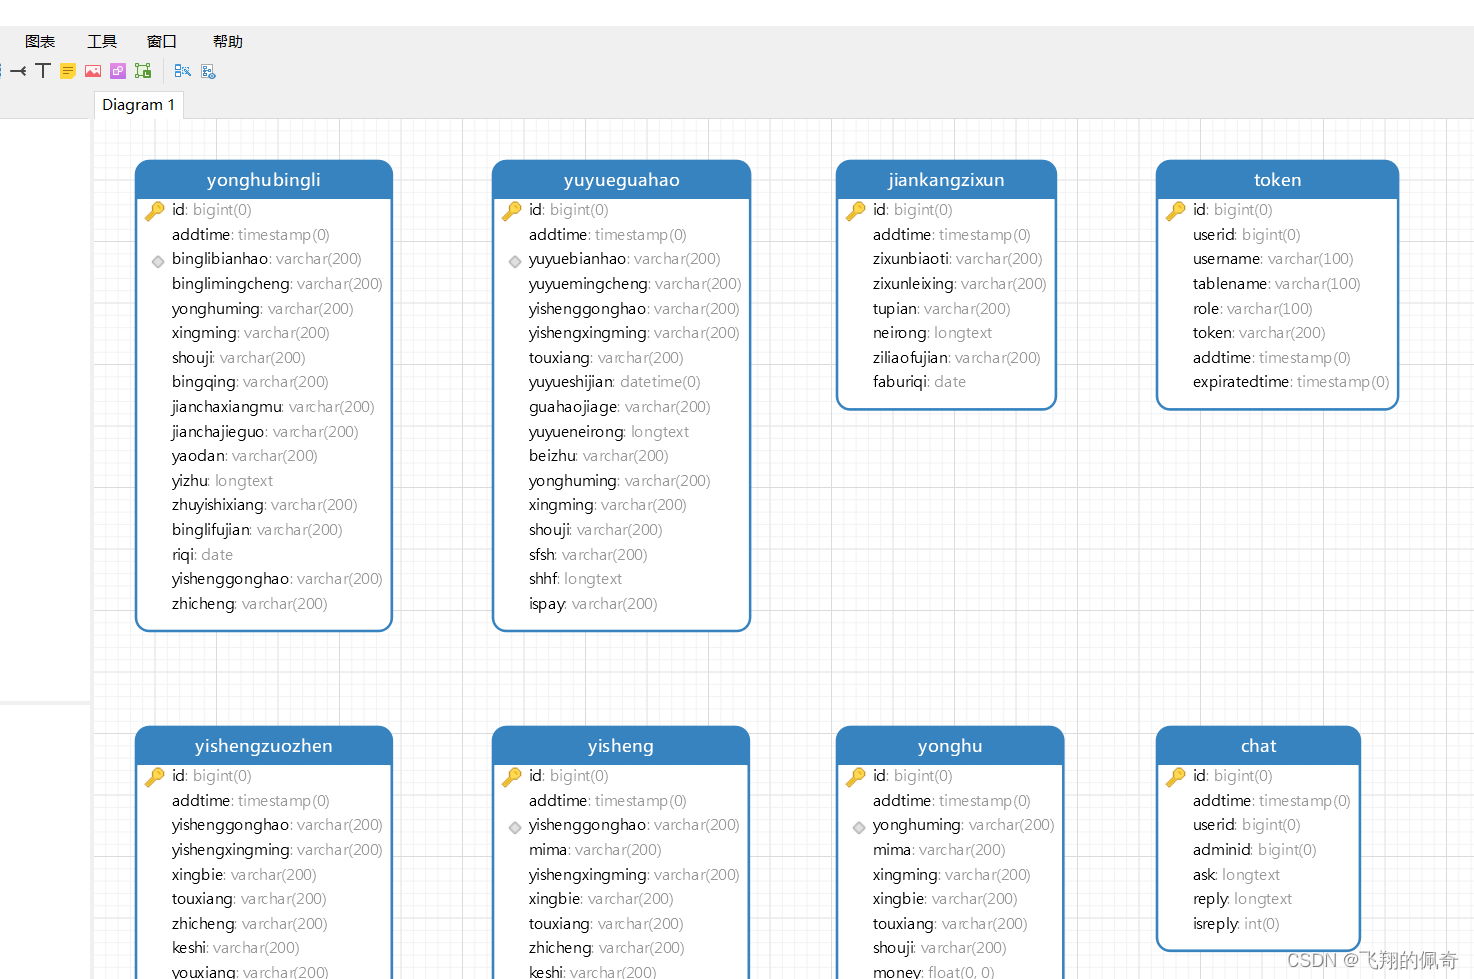Click the yuyueneirong longtext field
The image size is (1474, 979).
pyautogui.click(x=609, y=432)
